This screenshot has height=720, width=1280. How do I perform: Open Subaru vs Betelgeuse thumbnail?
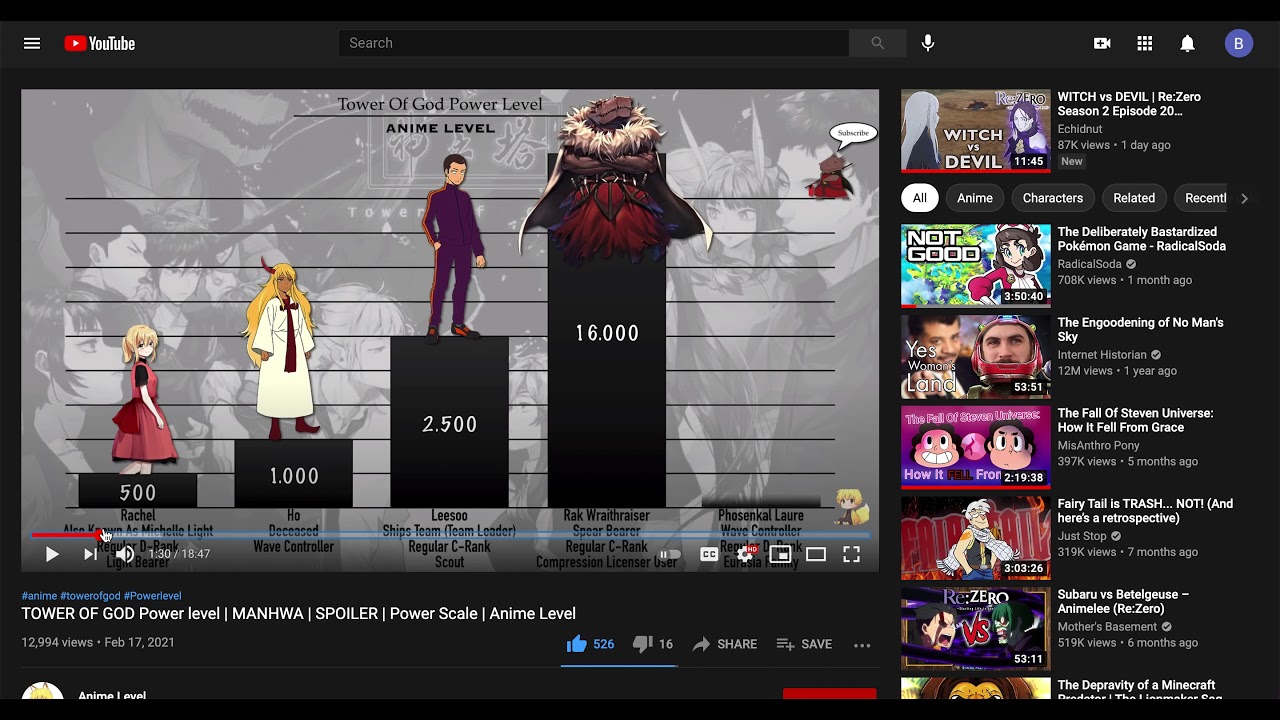(x=976, y=628)
